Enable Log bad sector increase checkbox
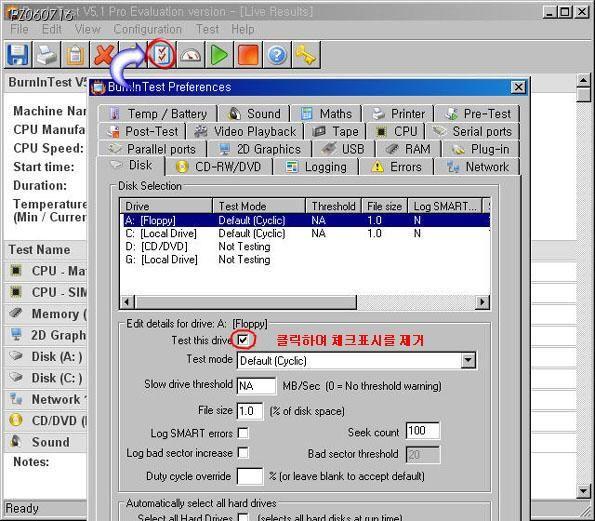This screenshot has height=521, width=595. coord(243,453)
